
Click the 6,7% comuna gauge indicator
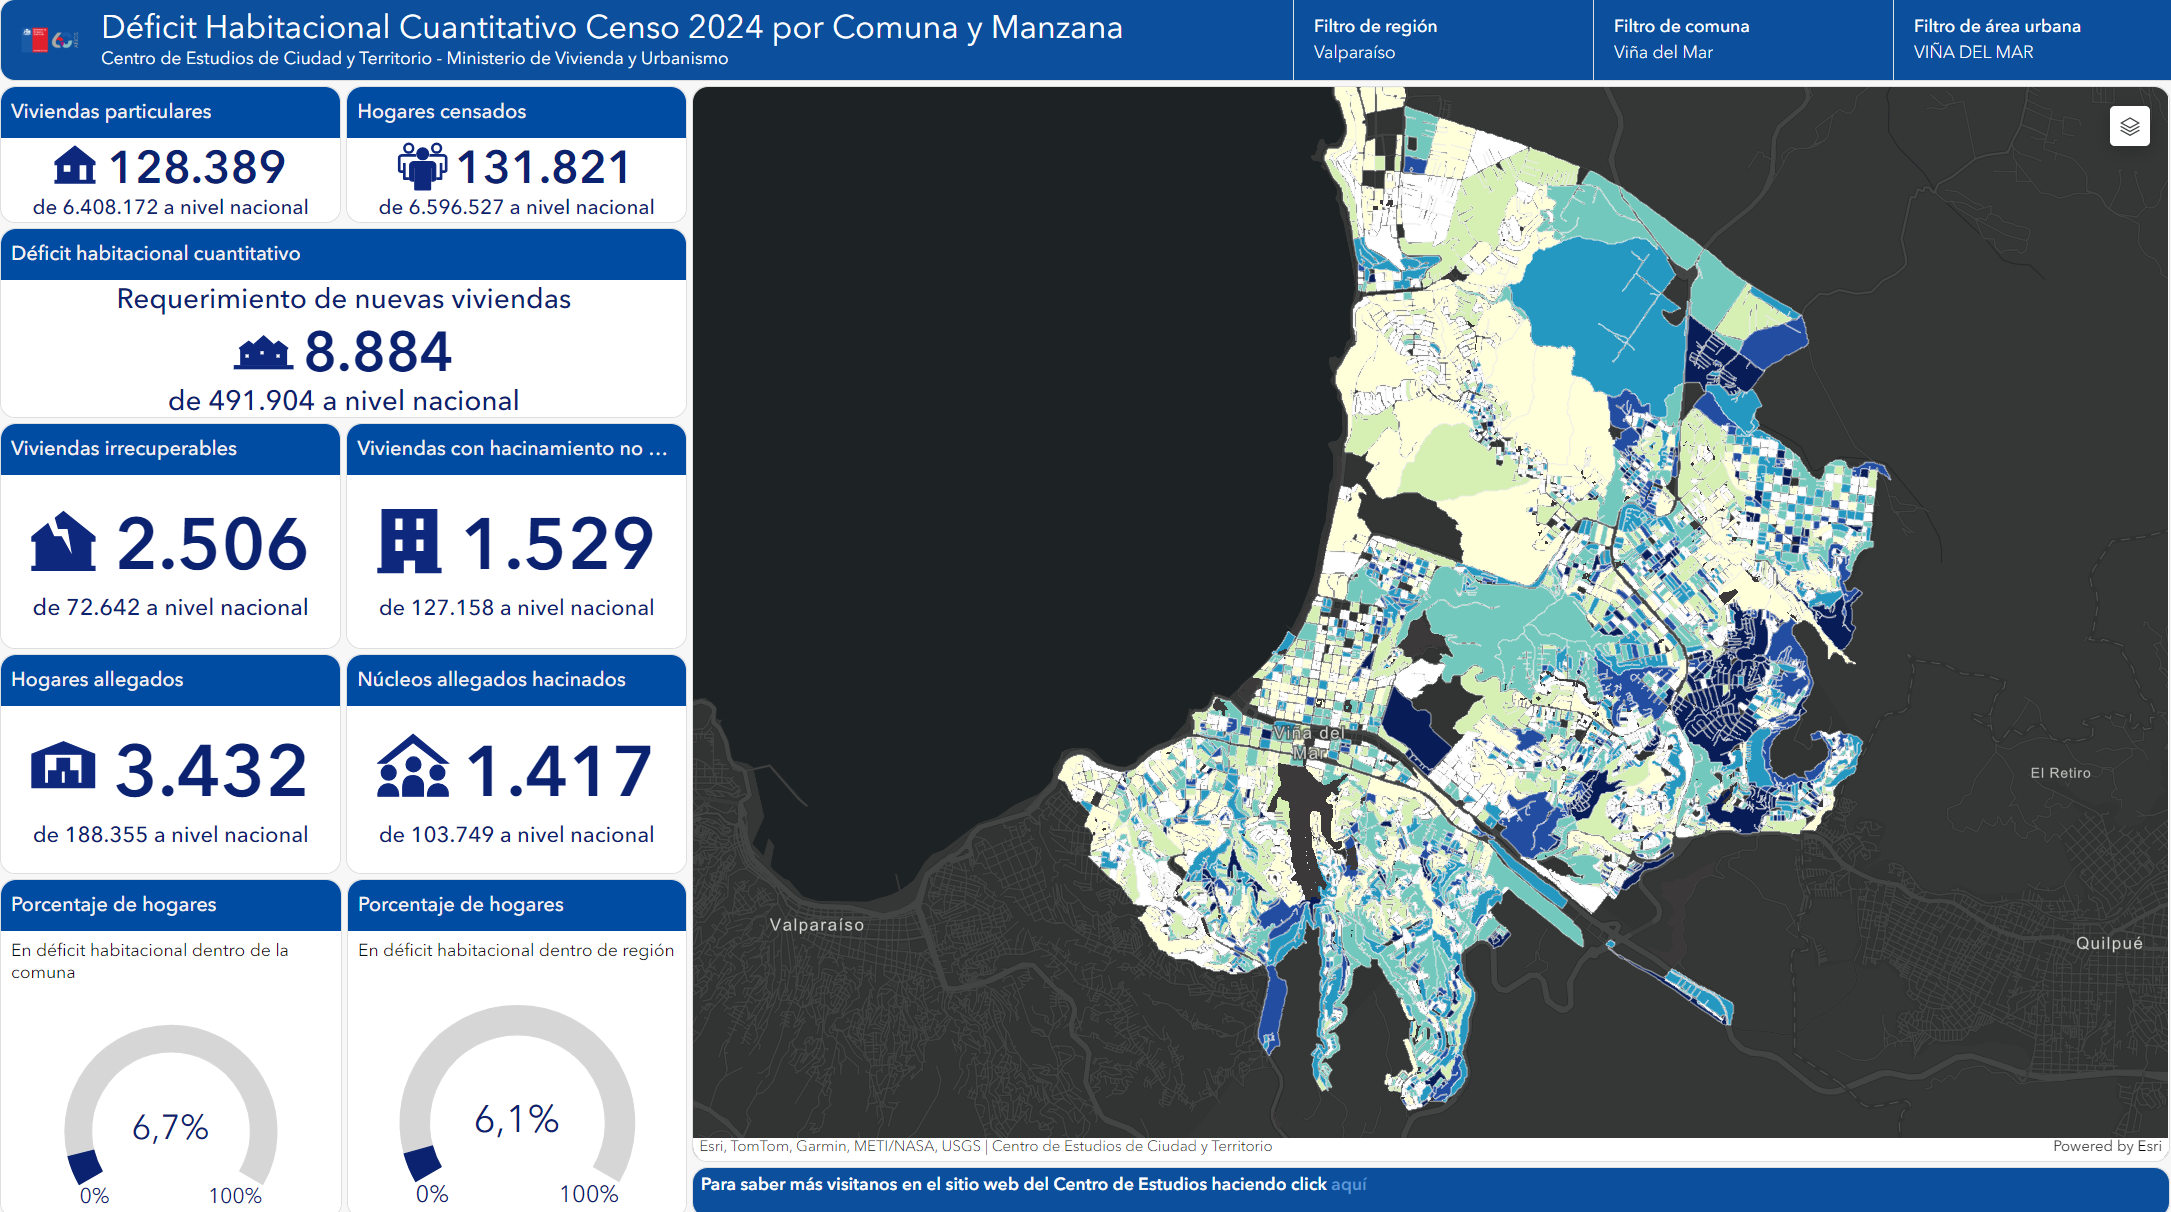pyautogui.click(x=170, y=1127)
